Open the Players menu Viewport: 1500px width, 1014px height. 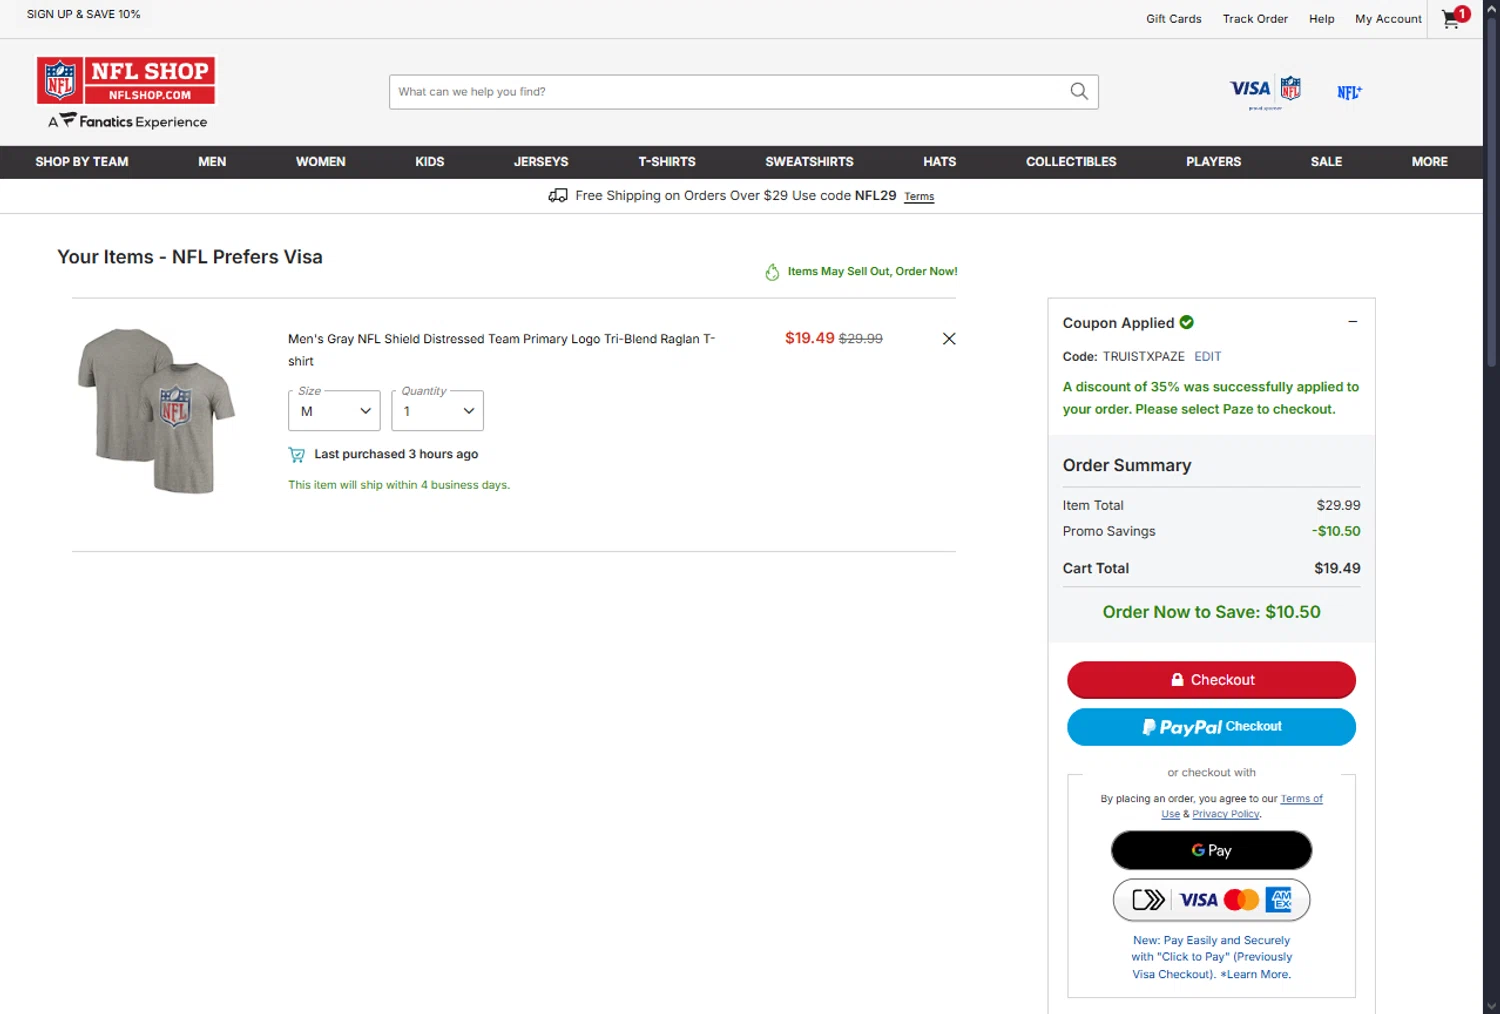point(1213,162)
